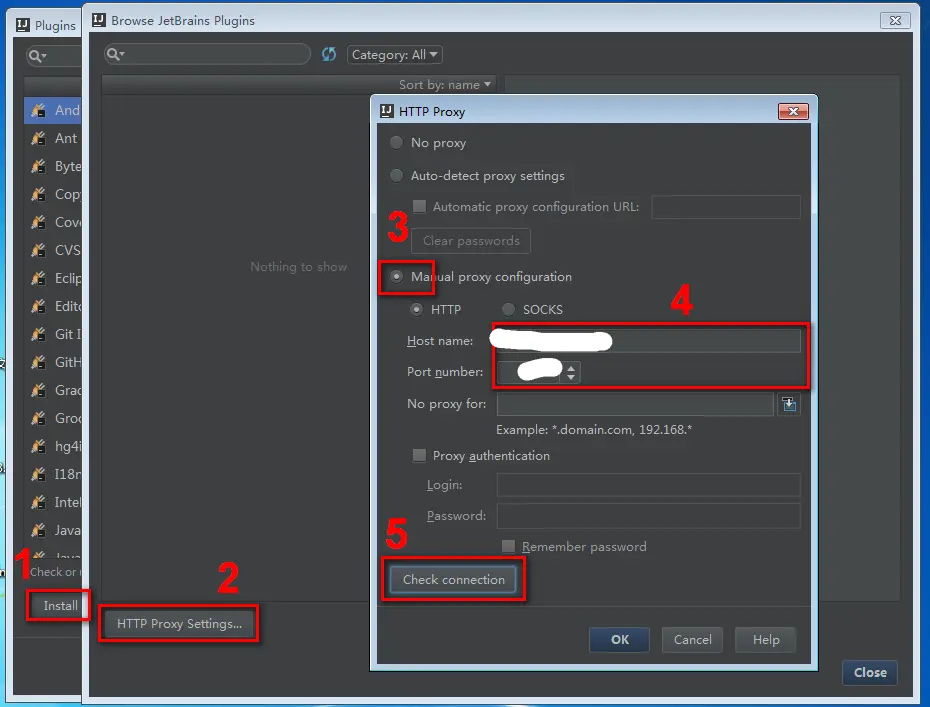The image size is (930, 707).
Task: Select the Cov plugin row
Action: (x=53, y=222)
